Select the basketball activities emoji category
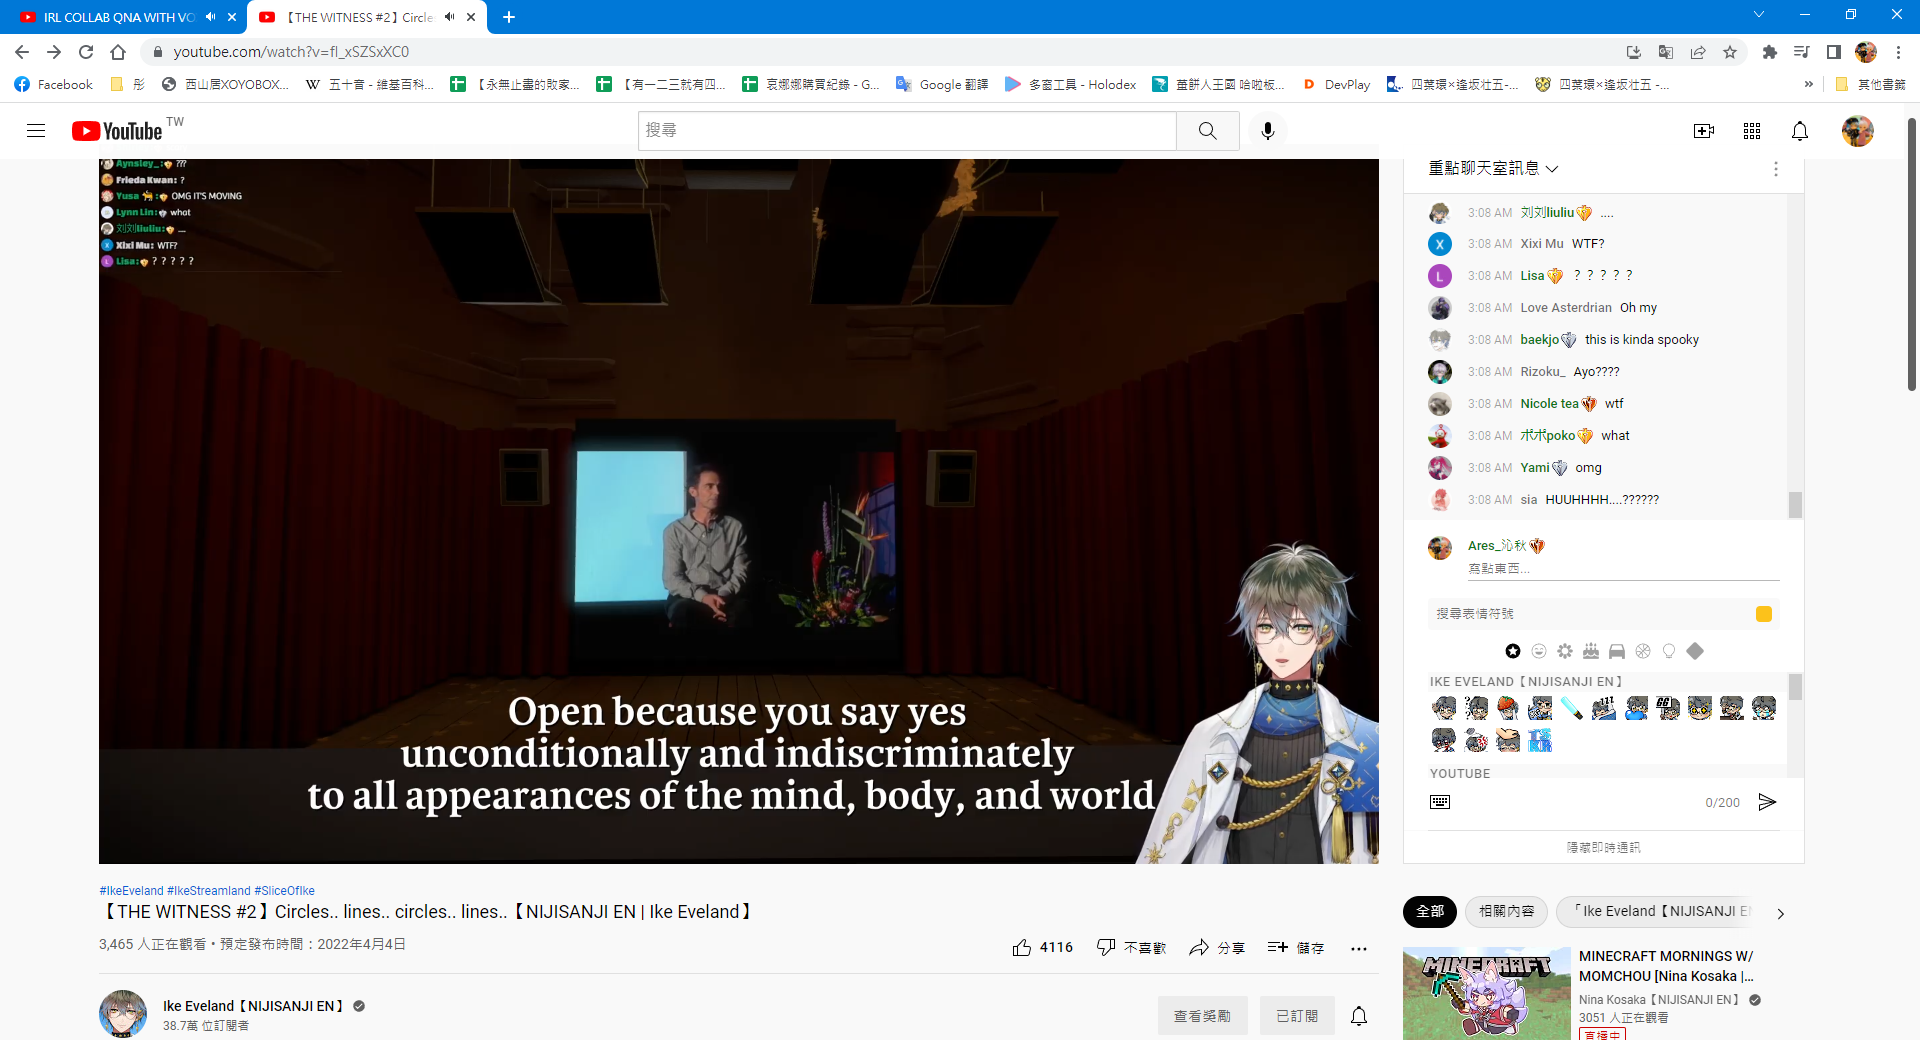 tap(1643, 651)
